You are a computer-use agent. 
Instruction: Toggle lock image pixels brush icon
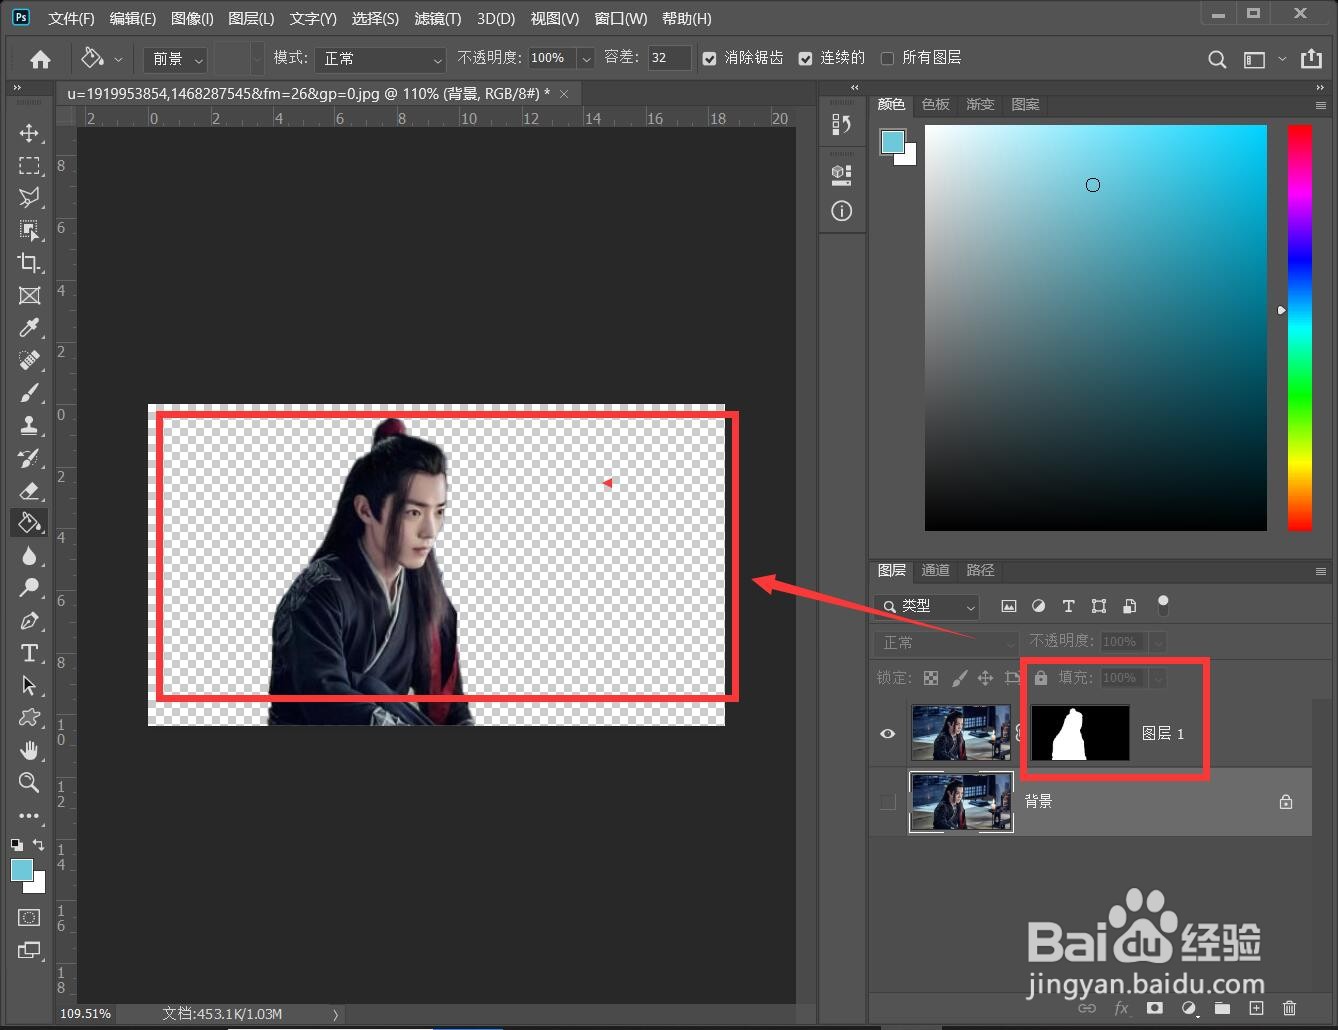tap(959, 678)
